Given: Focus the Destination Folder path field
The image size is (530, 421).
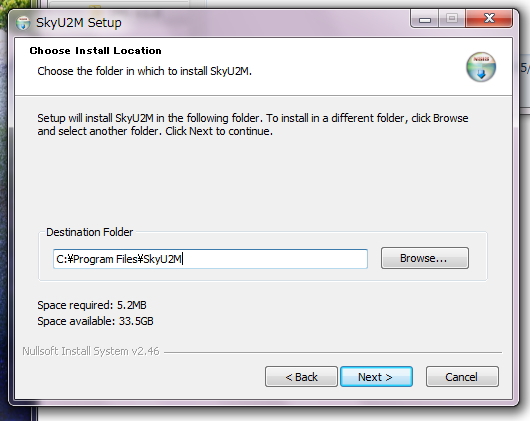Looking at the screenshot, I should click(210, 259).
